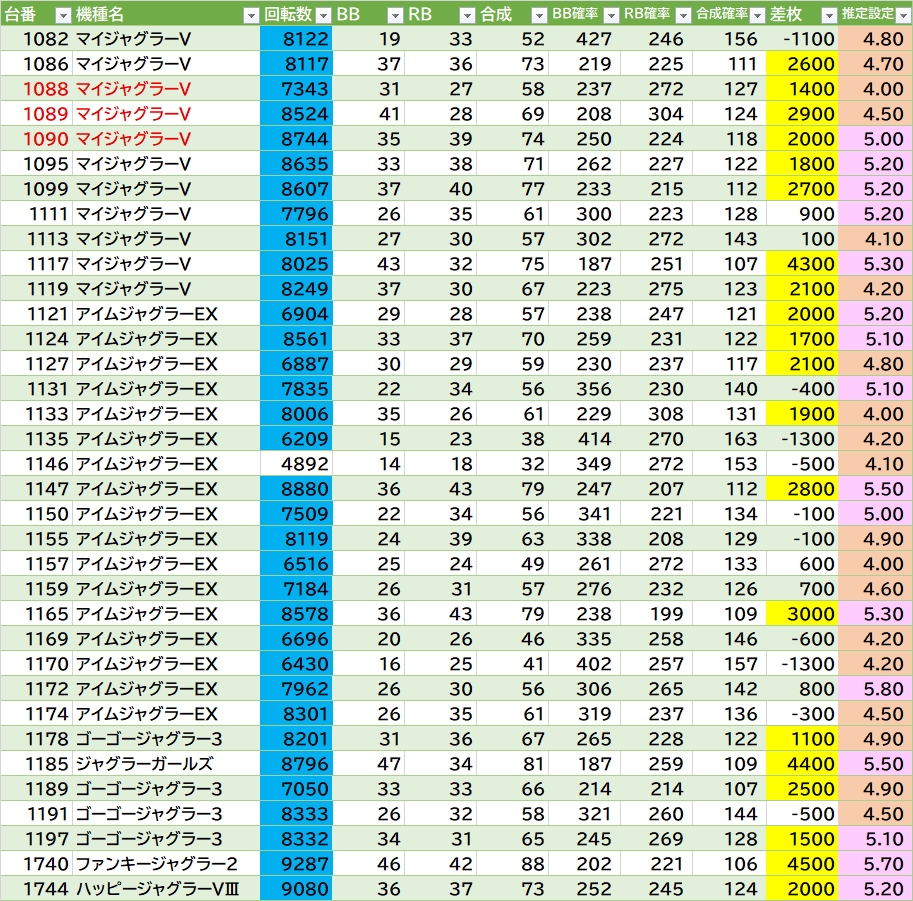Screen dimensions: 913x901
Task: Select the yellow 差枚 cell 2900
Action: click(802, 114)
